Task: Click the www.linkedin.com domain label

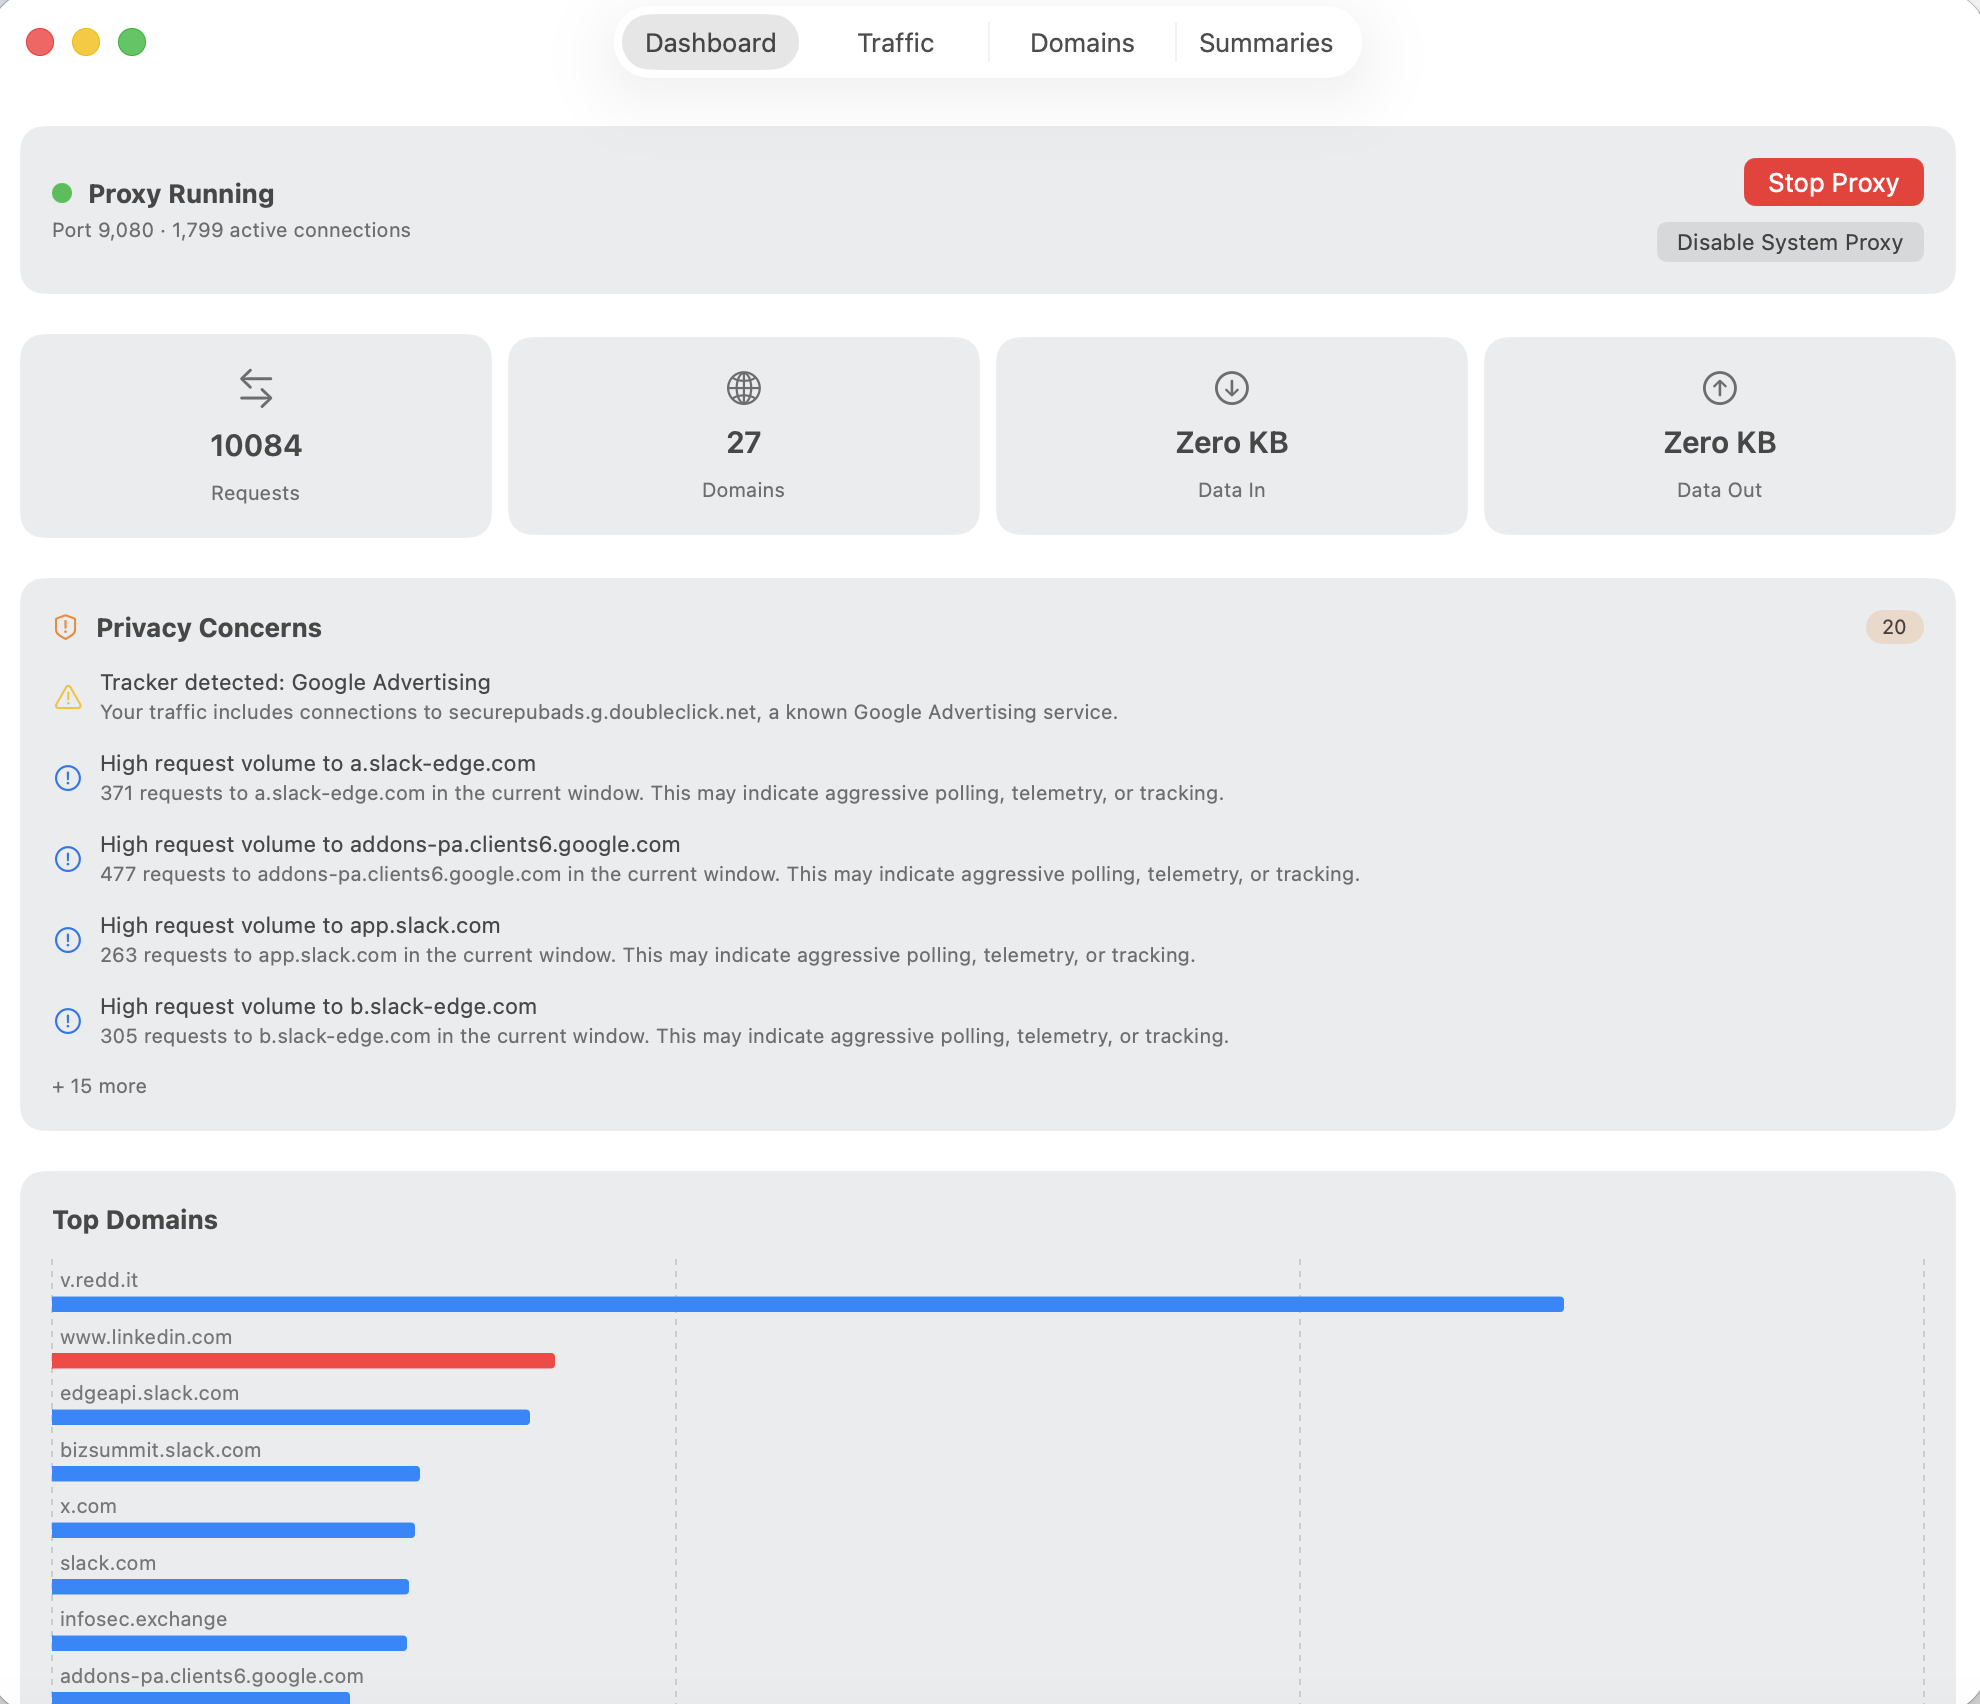Action: (146, 1337)
